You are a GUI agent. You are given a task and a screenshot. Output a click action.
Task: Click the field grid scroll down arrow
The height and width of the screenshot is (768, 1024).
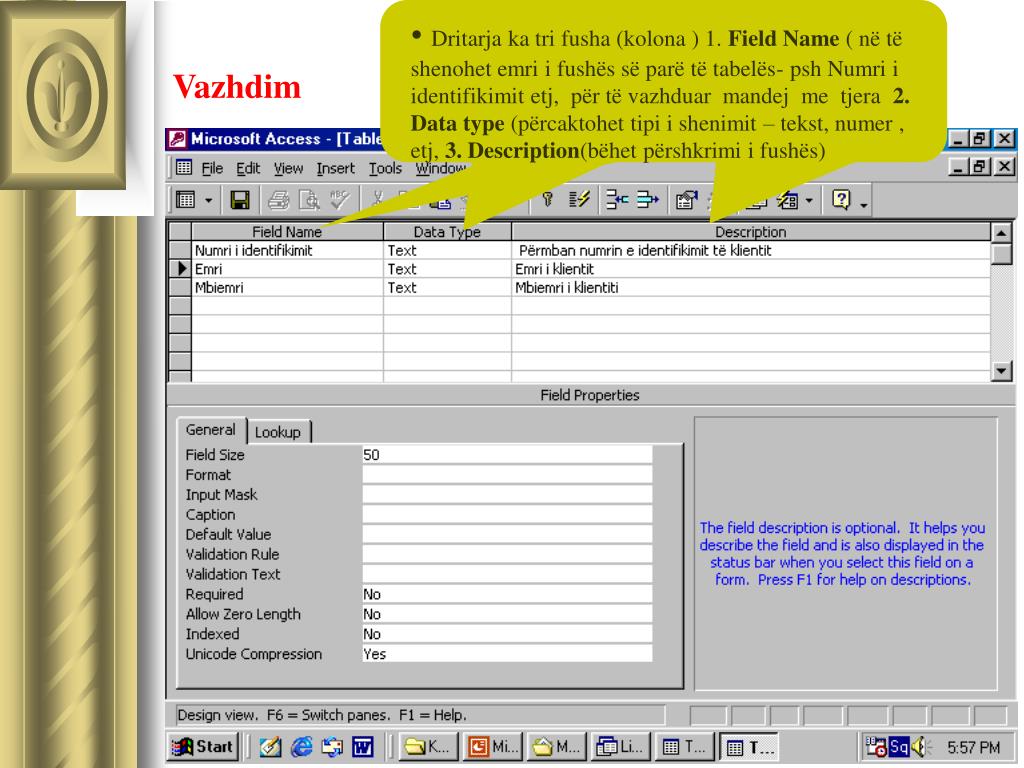click(x=1001, y=371)
